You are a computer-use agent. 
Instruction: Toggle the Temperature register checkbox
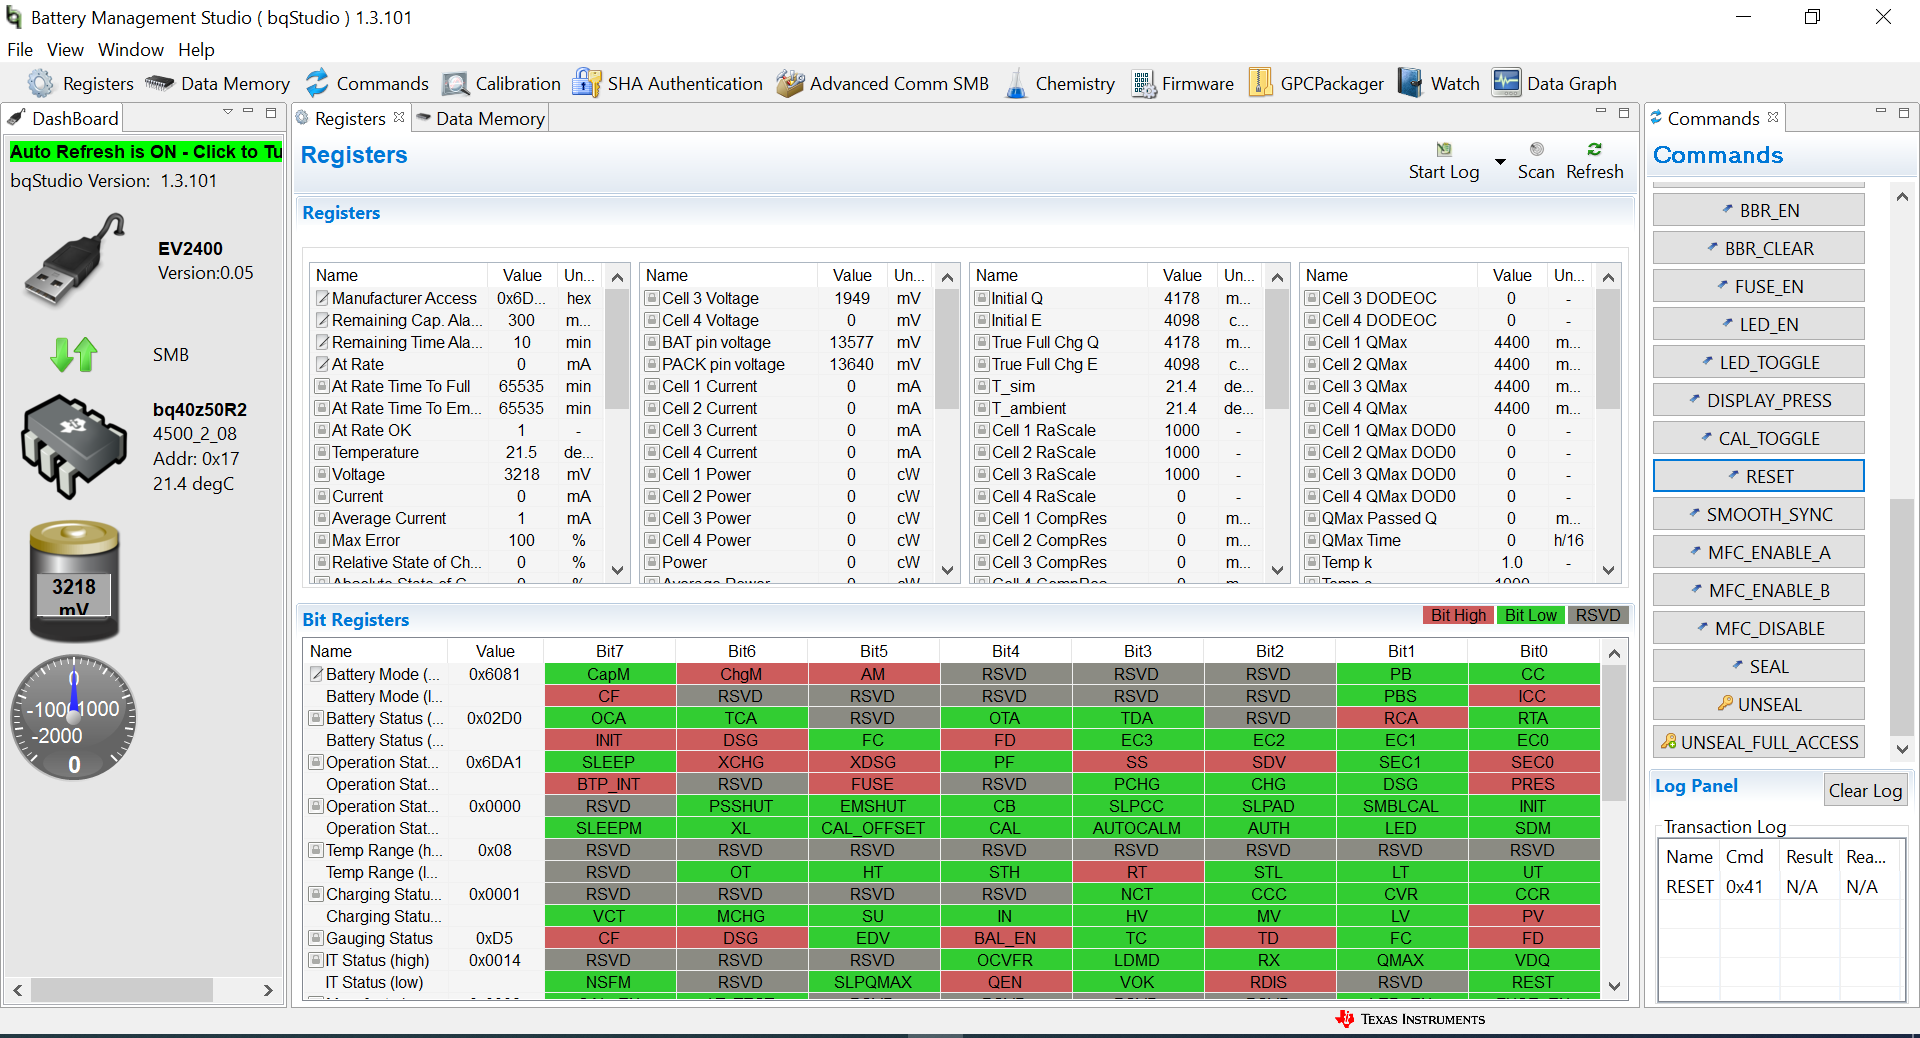322,452
